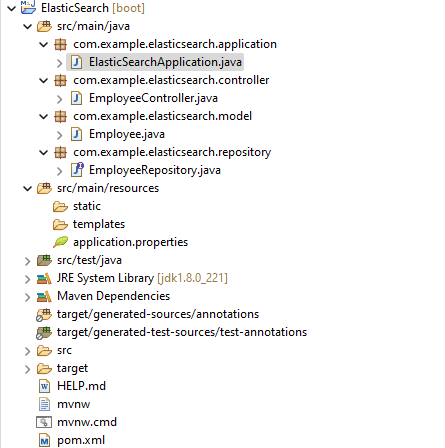Image resolution: width=445 pixels, height=448 pixels.
Task: Click the application.properties leaf icon
Action: [x=60, y=242]
